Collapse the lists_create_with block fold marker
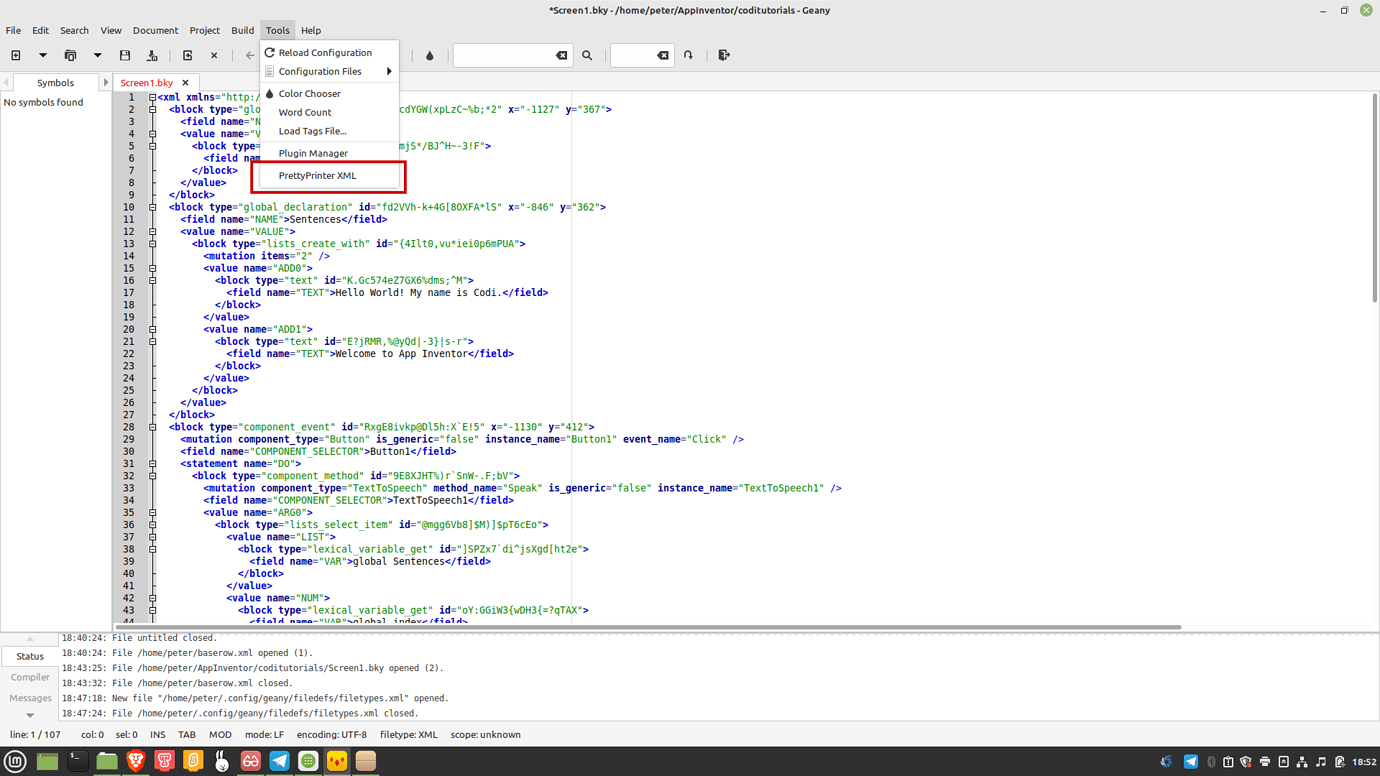Image resolution: width=1380 pixels, height=776 pixels. pos(151,243)
